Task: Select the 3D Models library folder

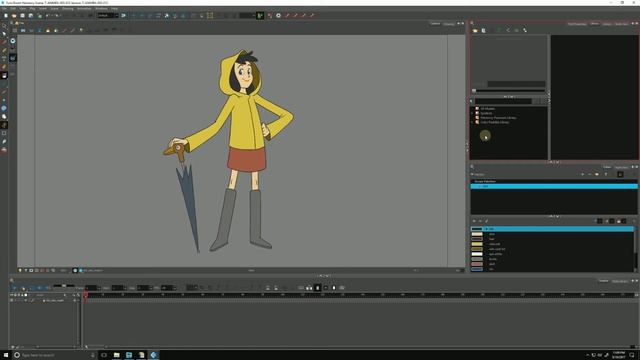Action: coord(488,109)
